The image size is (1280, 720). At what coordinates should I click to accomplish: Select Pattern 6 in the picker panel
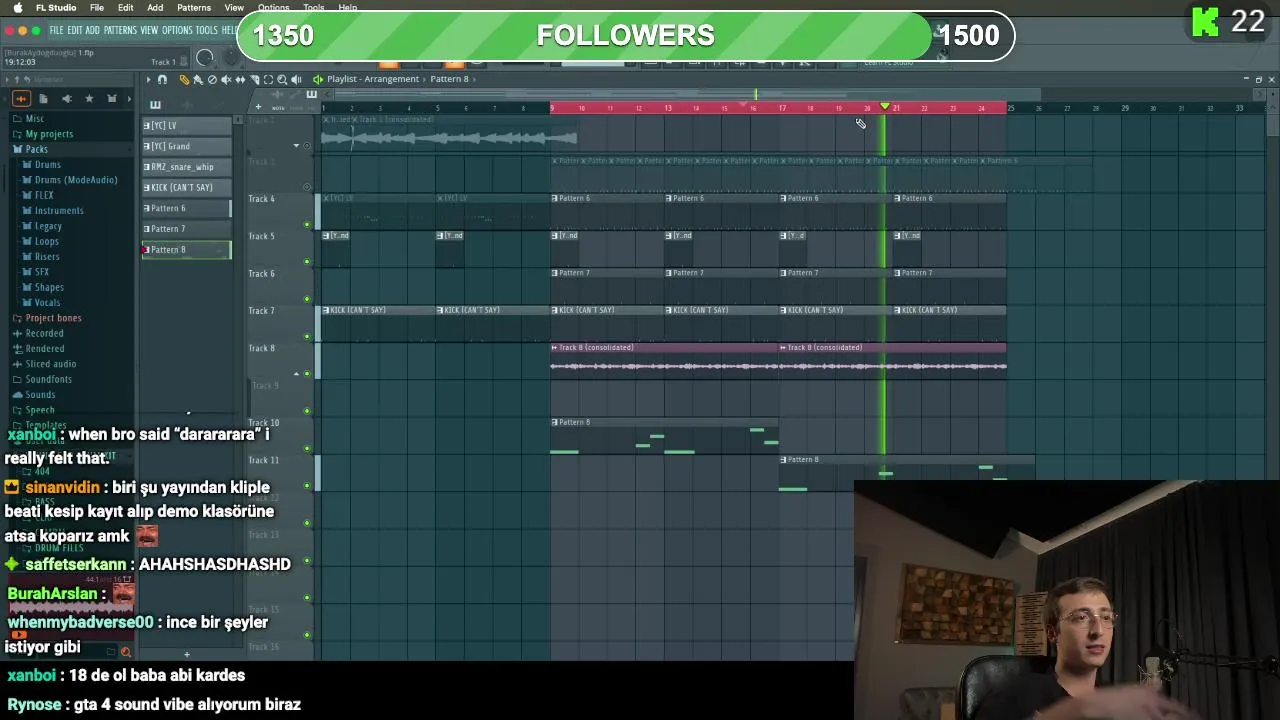(x=186, y=208)
